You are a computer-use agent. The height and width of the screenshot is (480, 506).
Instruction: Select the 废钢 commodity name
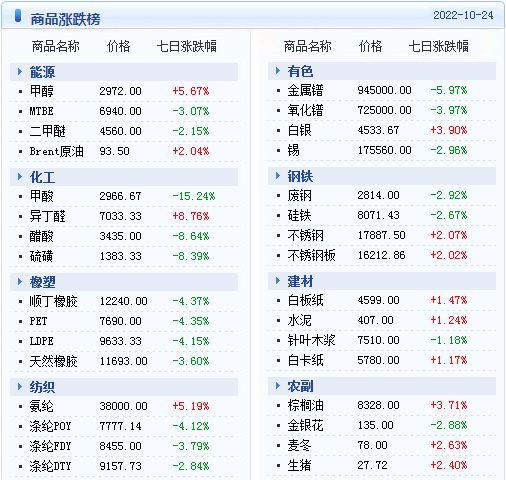[300, 195]
